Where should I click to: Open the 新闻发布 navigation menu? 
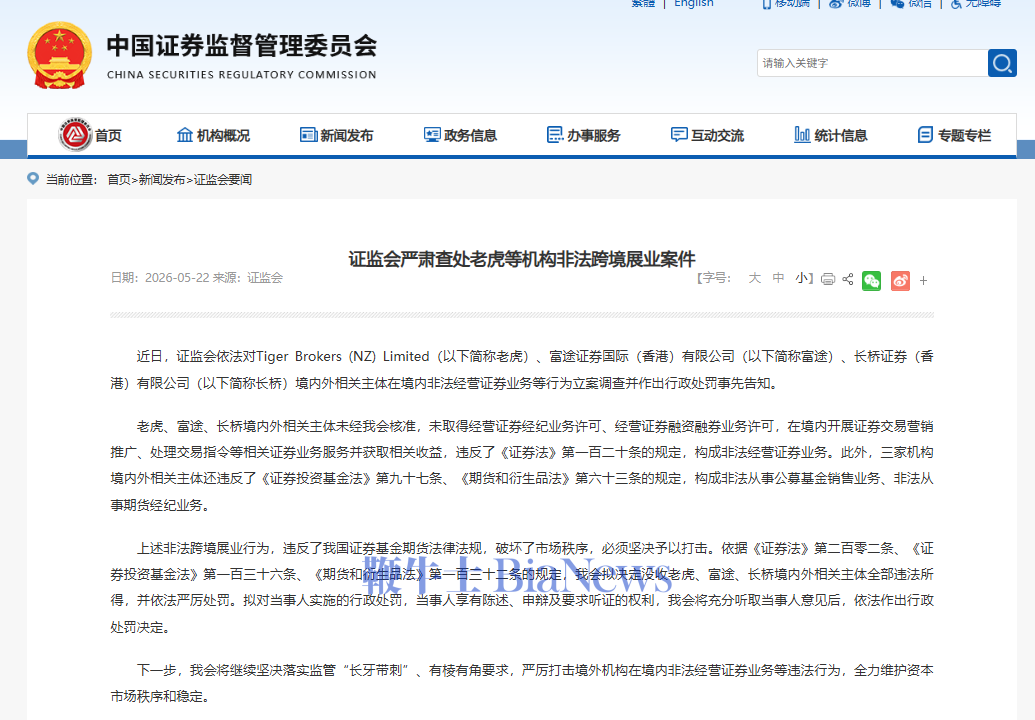(347, 135)
